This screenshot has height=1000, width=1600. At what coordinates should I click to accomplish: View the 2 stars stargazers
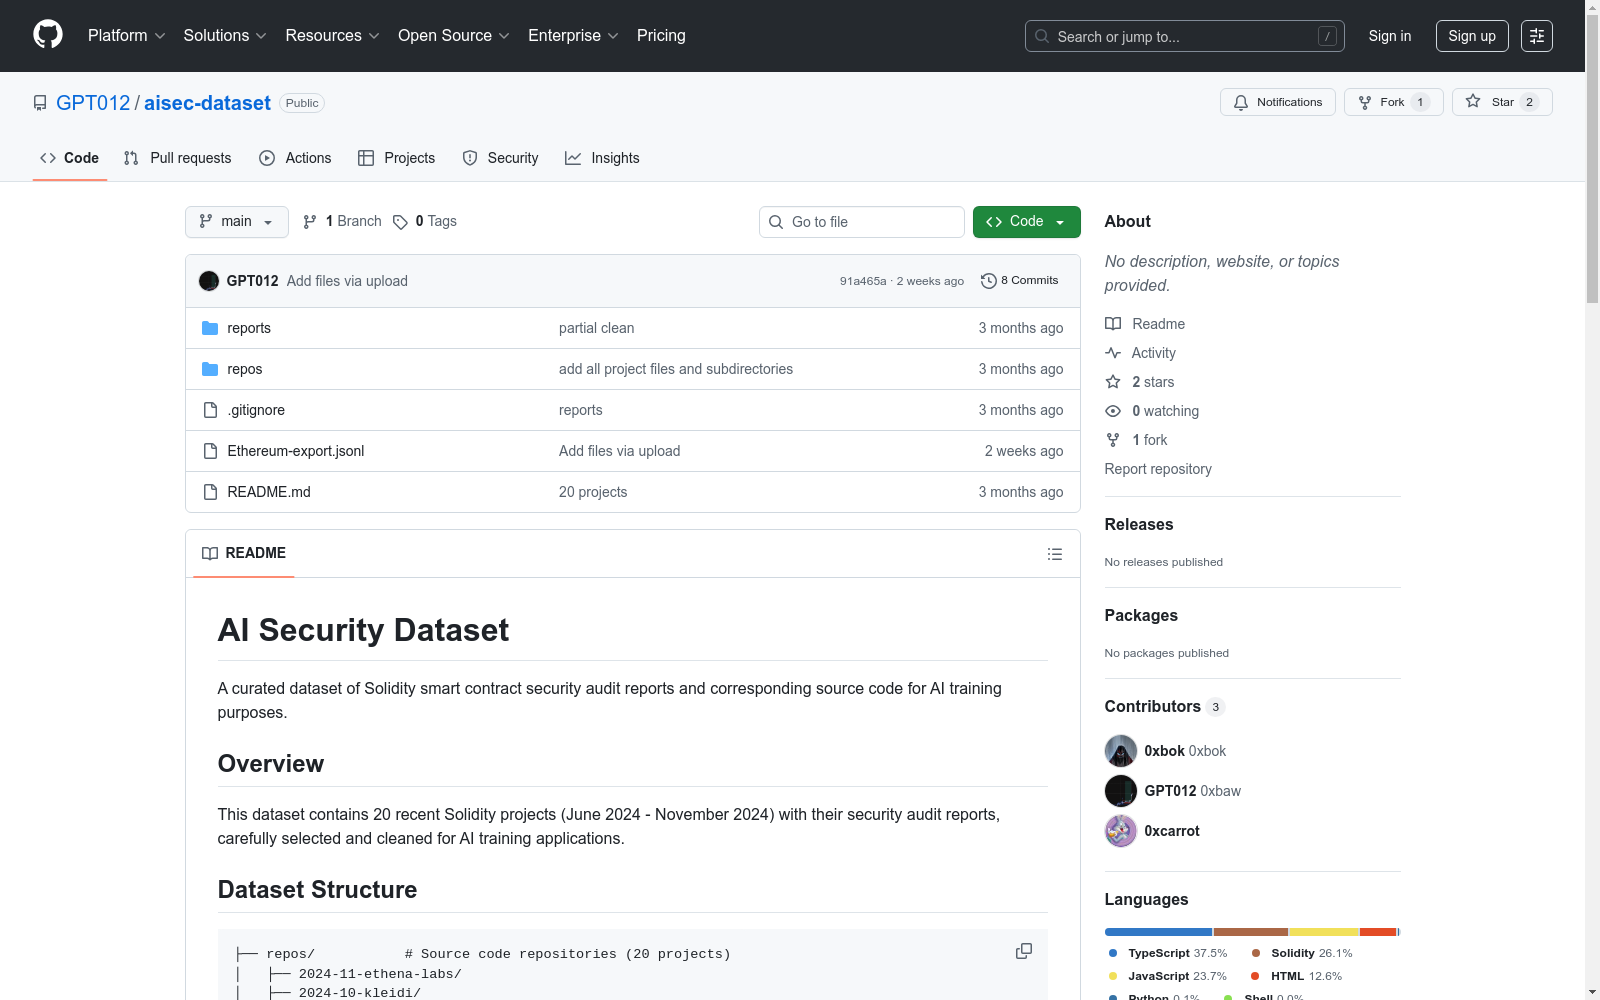click(1140, 382)
